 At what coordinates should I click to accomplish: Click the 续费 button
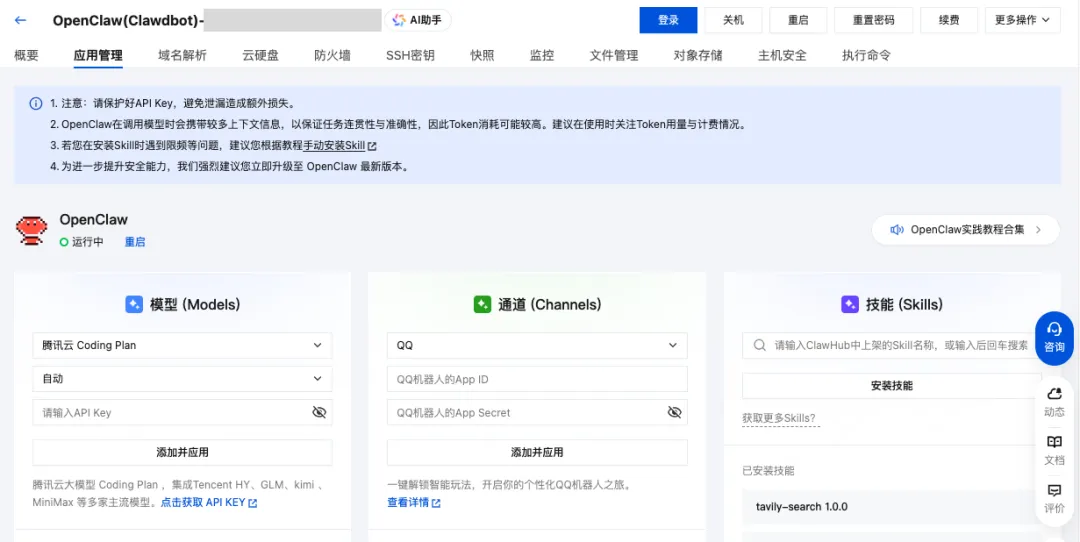tap(949, 20)
